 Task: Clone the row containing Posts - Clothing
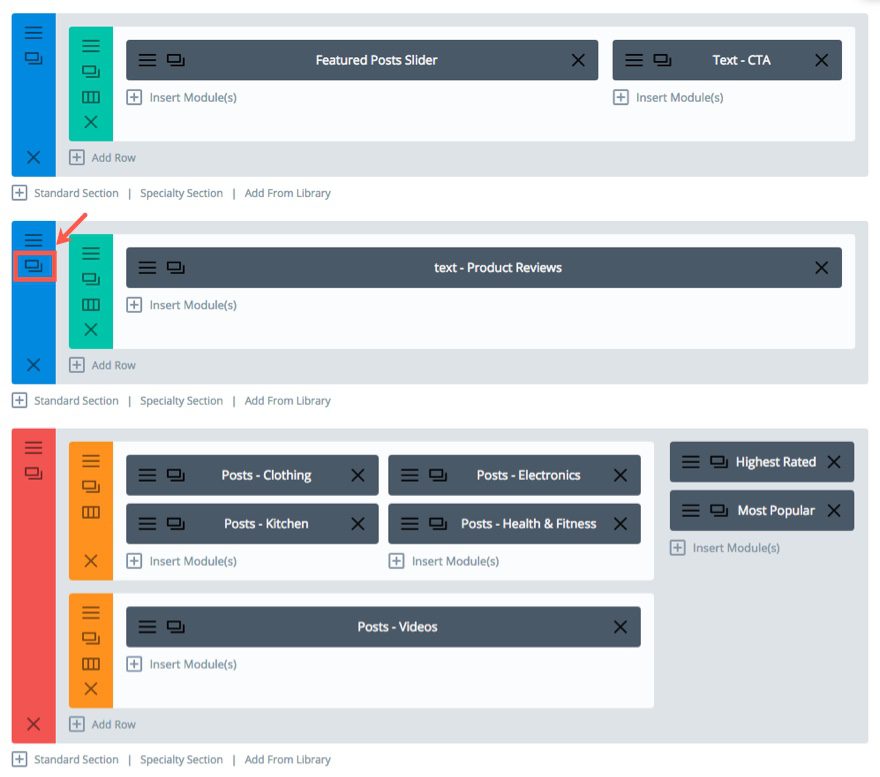pos(91,486)
